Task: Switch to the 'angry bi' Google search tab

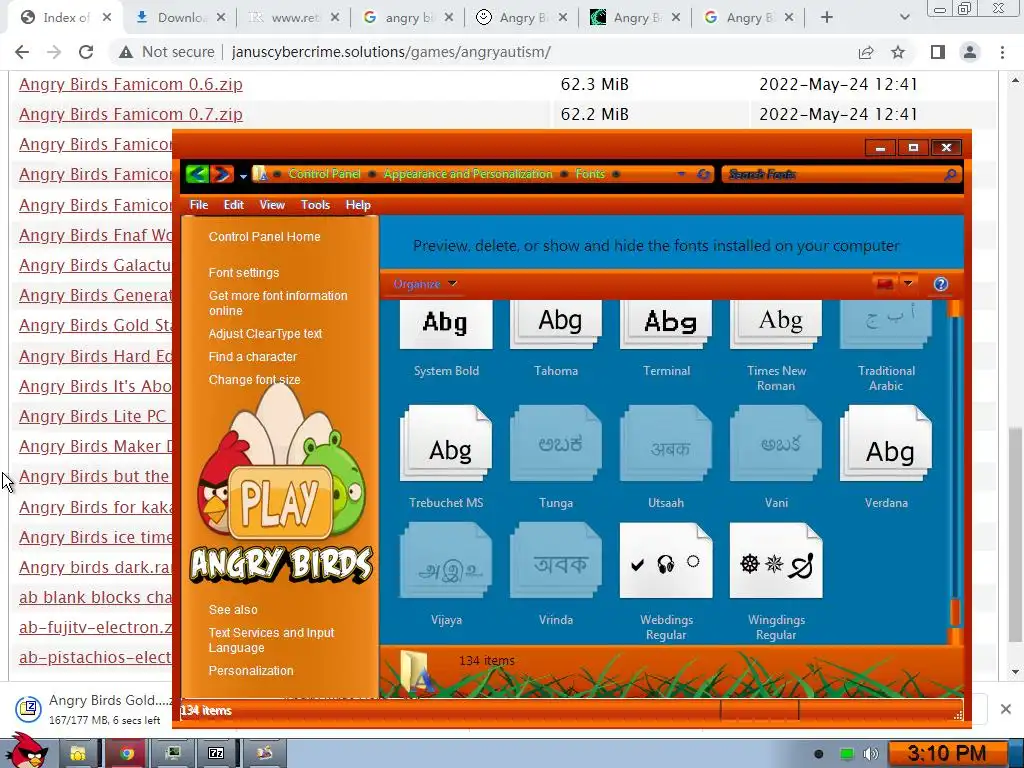Action: click(x=406, y=18)
